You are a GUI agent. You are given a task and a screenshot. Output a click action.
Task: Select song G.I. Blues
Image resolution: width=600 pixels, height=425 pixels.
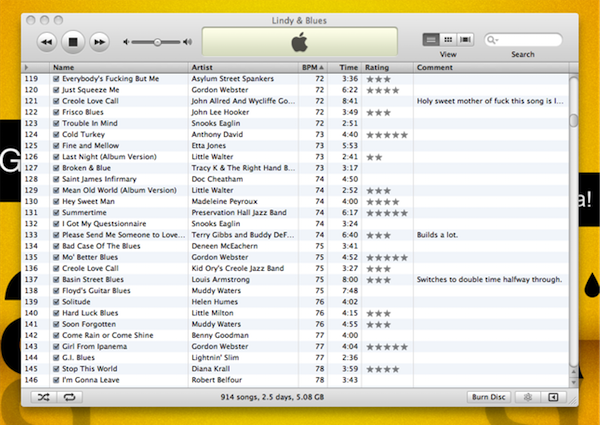78,358
